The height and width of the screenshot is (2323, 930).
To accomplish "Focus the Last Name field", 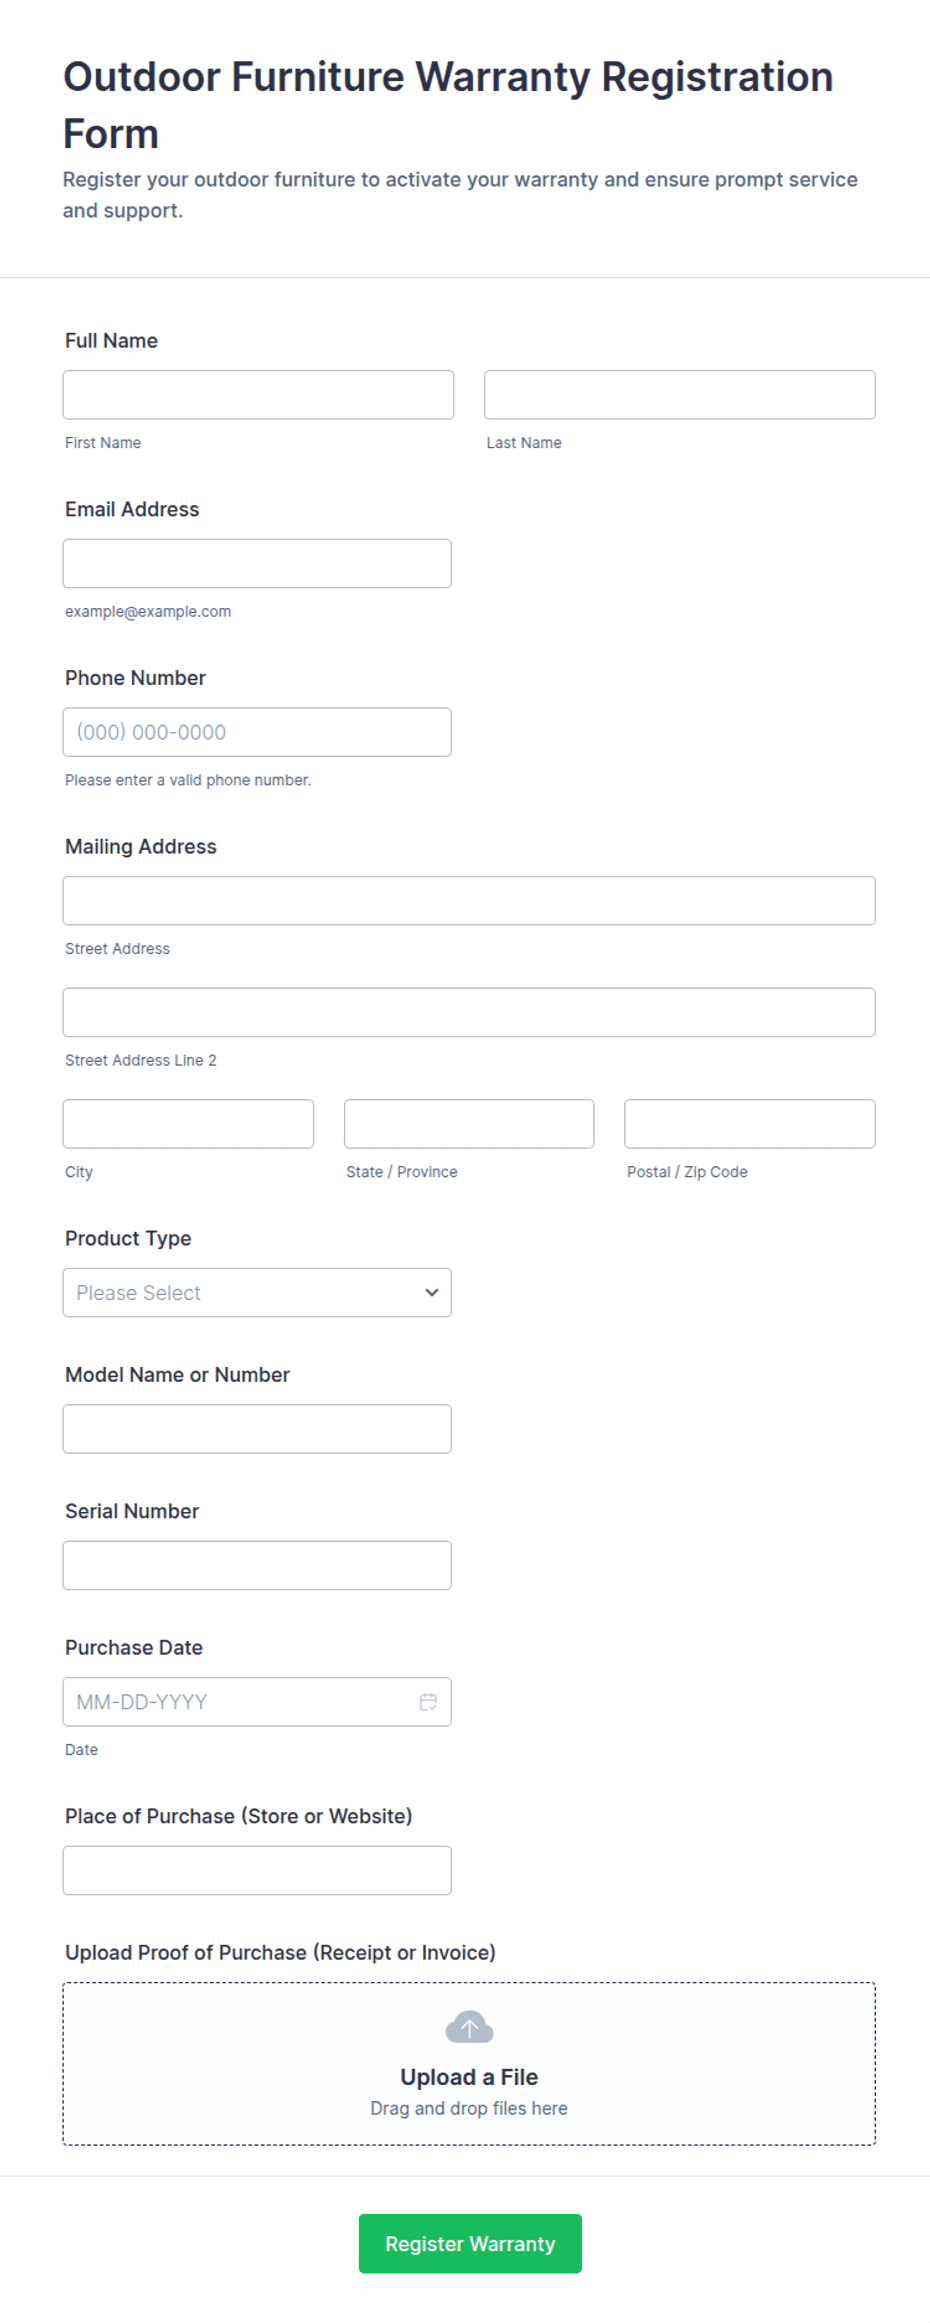I will (680, 394).
